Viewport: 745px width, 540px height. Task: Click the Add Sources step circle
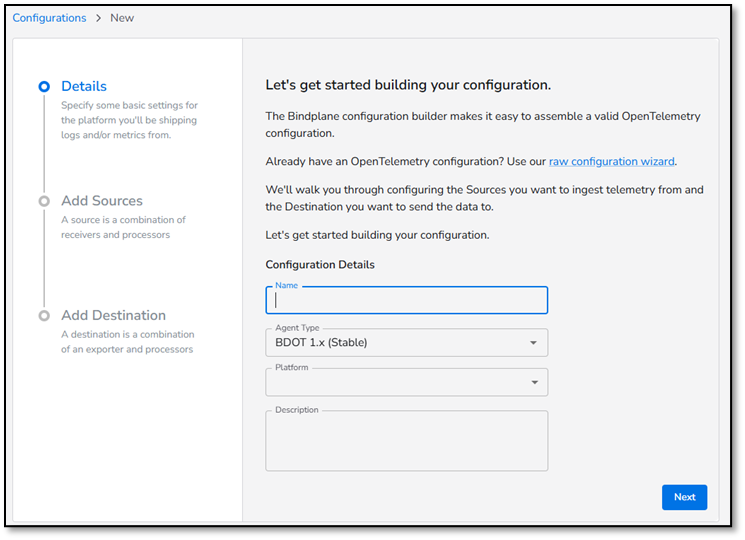click(44, 201)
